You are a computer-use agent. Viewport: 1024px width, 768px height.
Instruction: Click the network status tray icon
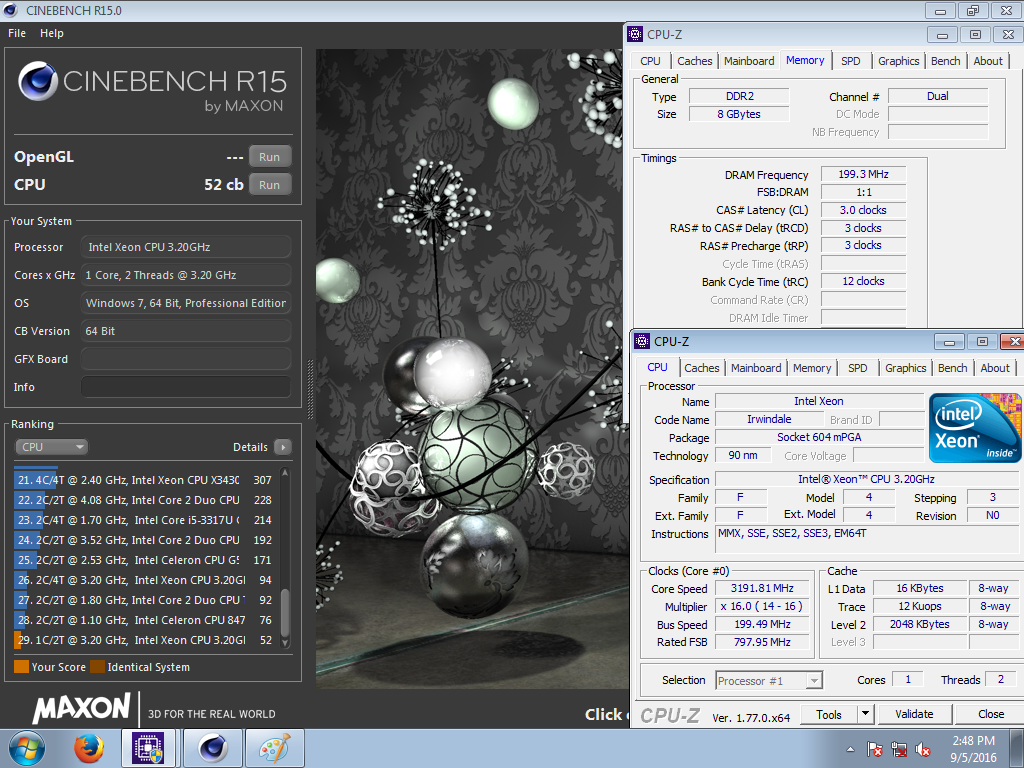tap(899, 750)
